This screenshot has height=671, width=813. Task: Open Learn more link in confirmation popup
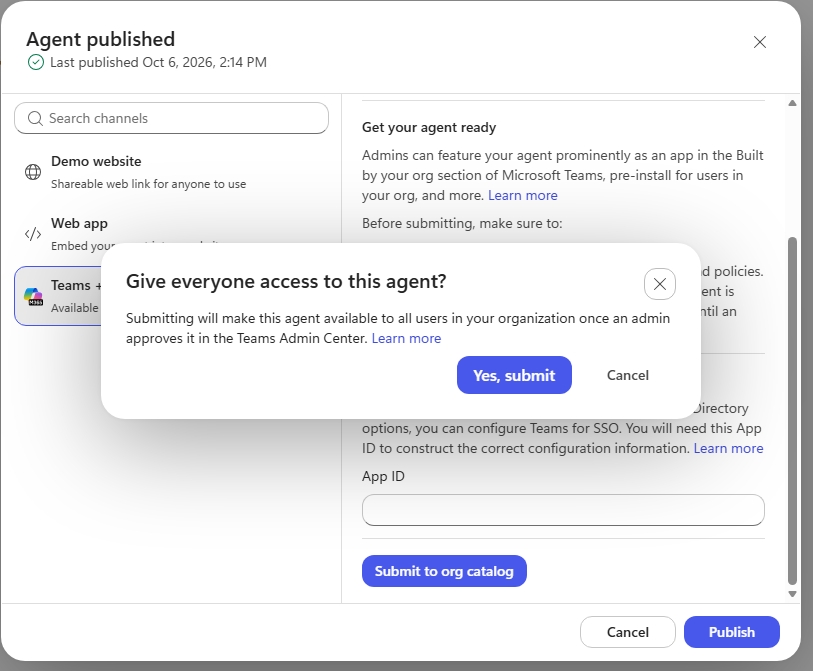406,338
